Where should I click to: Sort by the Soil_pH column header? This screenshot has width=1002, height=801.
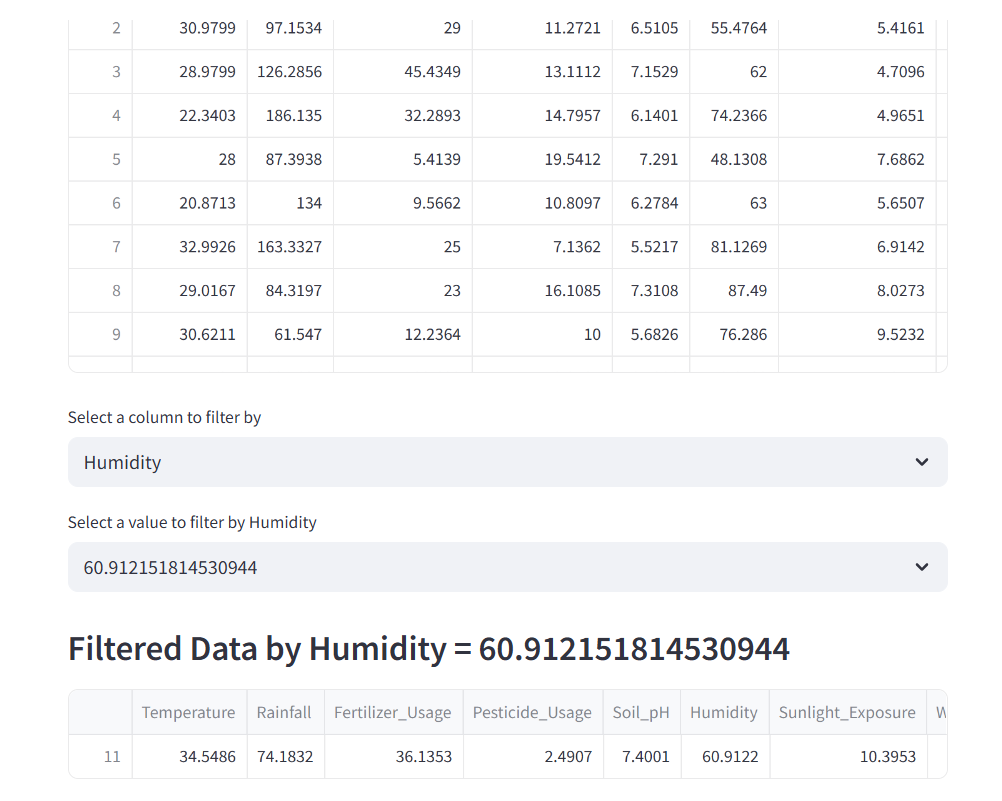[642, 712]
